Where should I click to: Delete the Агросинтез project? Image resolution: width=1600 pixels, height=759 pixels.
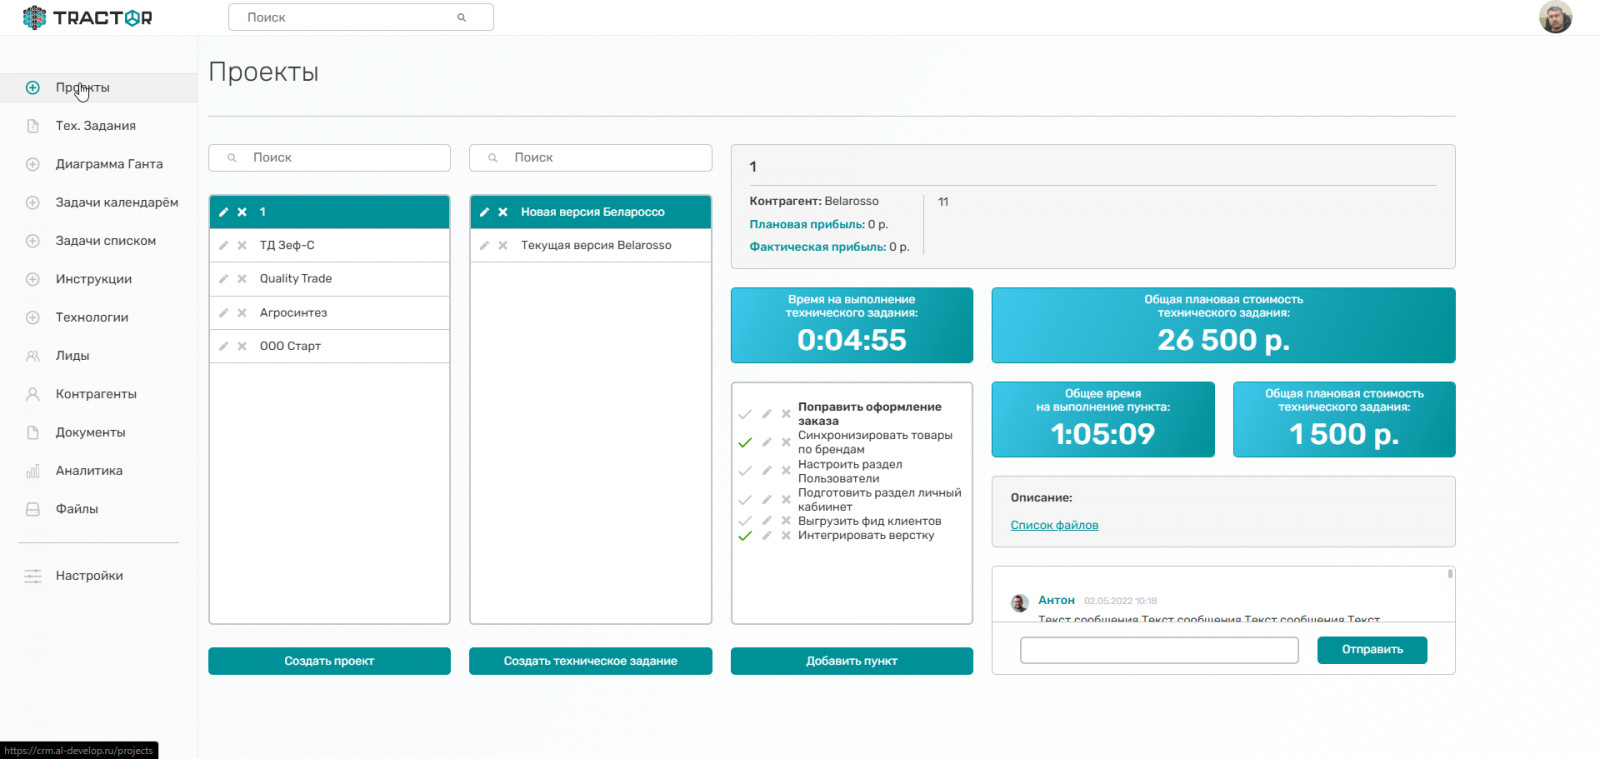(x=242, y=313)
